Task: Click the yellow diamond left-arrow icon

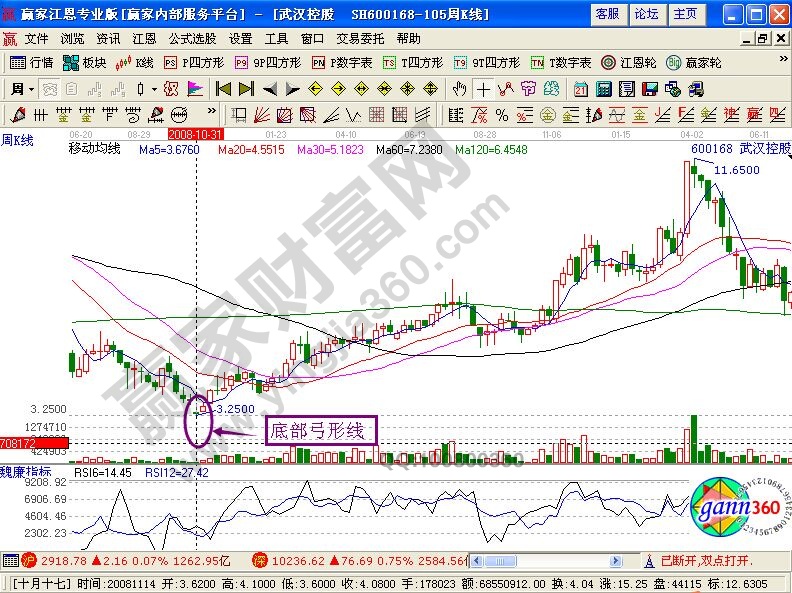Action: pos(314,88)
